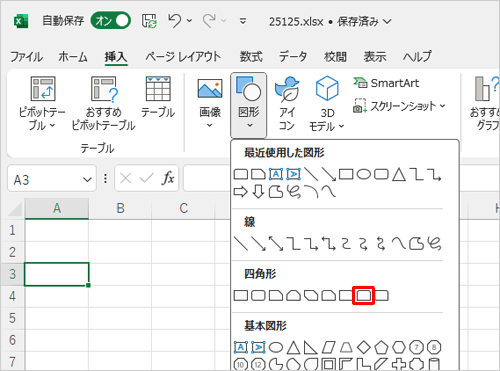Click the formula bar Enter checkmark icon
Viewport: 500px width, 371px height.
coord(147,179)
